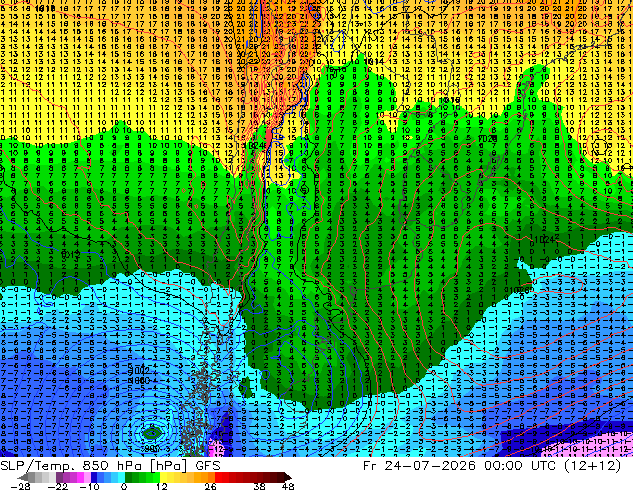Click the '1002' isobar label near the low
Image resolution: width=634 pixels, height=490 pixels.
(139, 371)
